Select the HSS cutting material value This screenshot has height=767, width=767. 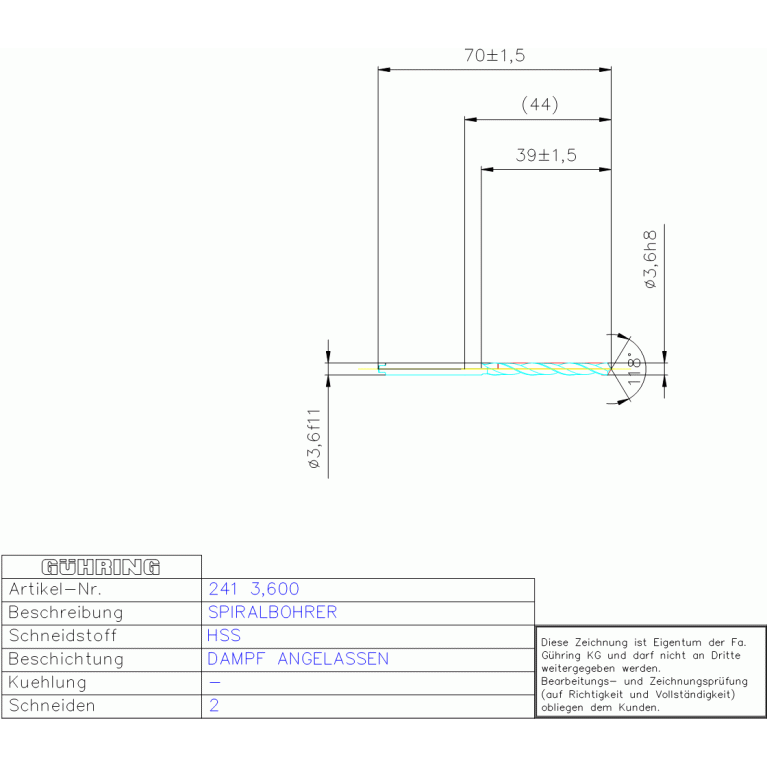(224, 635)
